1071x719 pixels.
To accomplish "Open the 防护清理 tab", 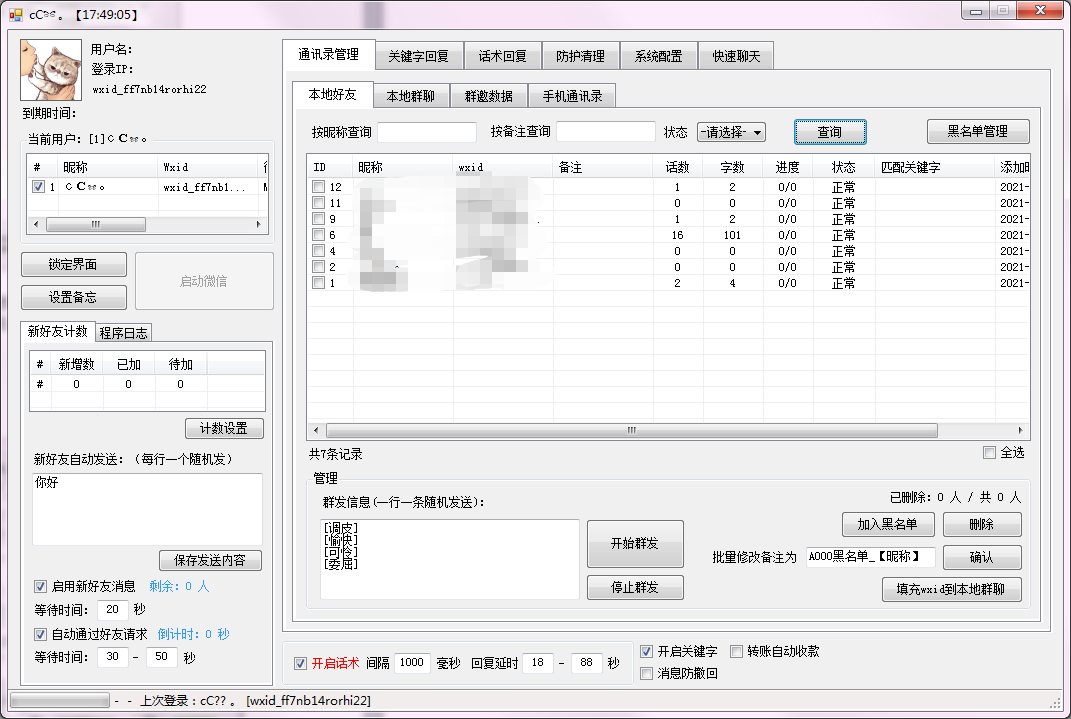I will (x=580, y=56).
